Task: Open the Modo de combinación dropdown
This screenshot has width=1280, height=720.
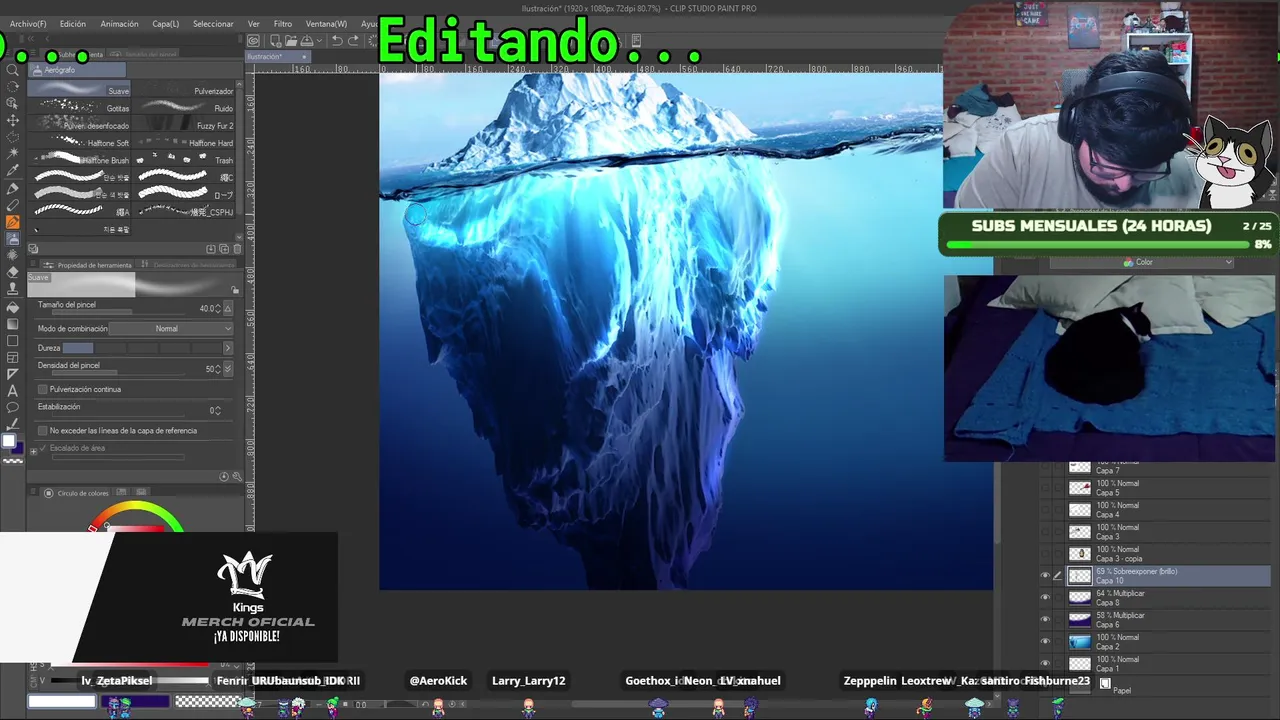Action: [171, 328]
